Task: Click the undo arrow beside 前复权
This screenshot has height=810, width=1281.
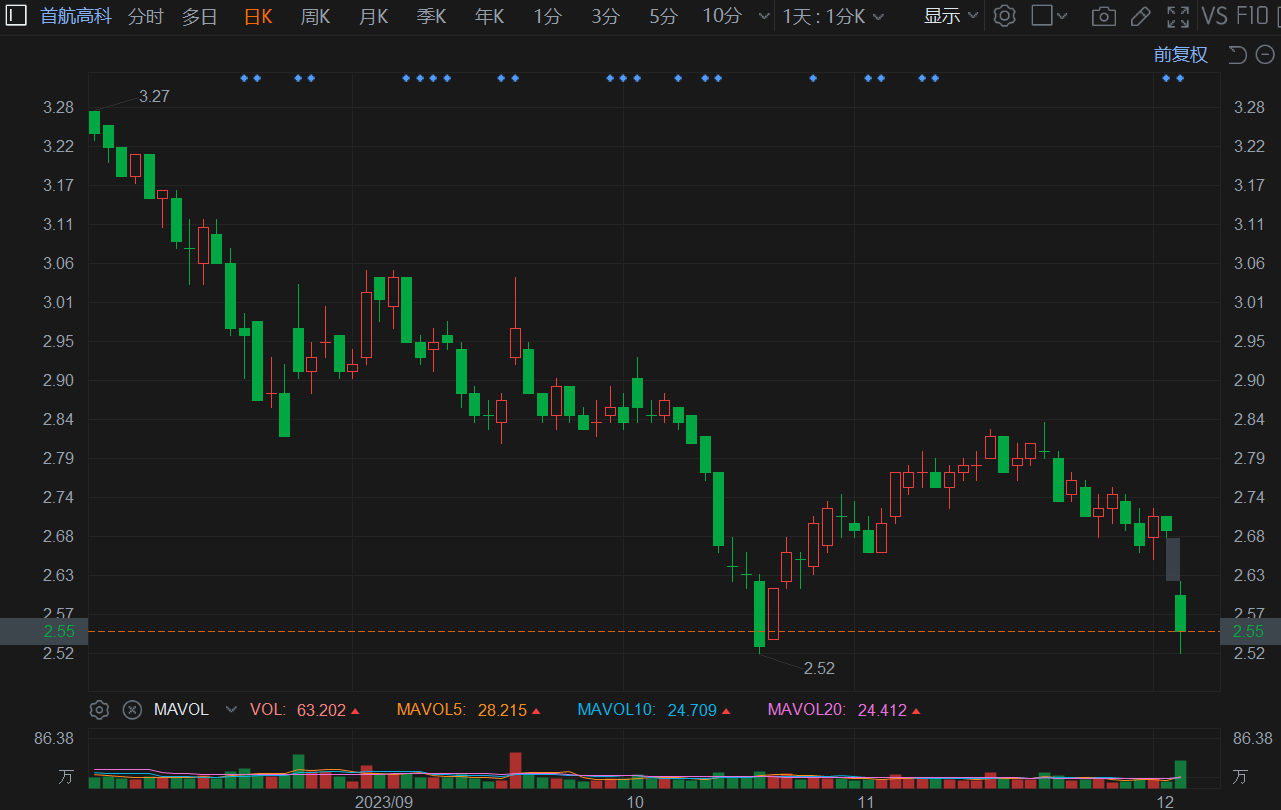Action: [1237, 55]
